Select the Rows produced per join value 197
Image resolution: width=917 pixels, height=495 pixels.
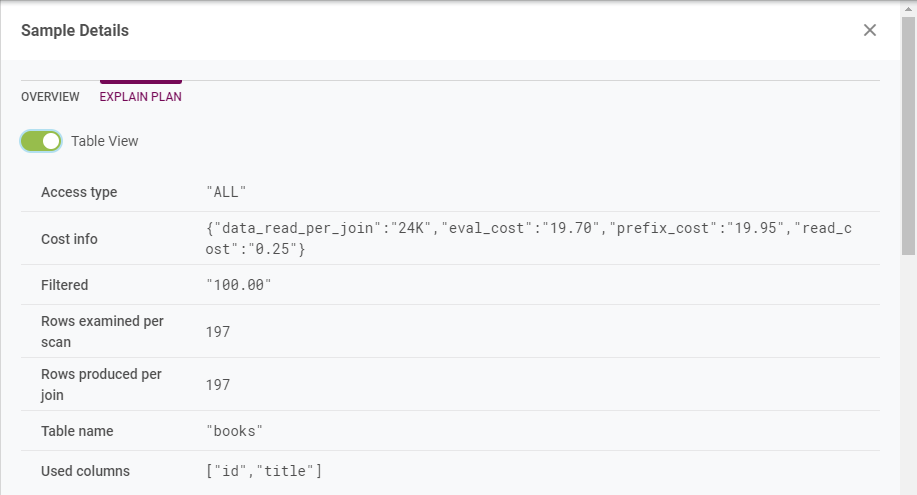218,384
